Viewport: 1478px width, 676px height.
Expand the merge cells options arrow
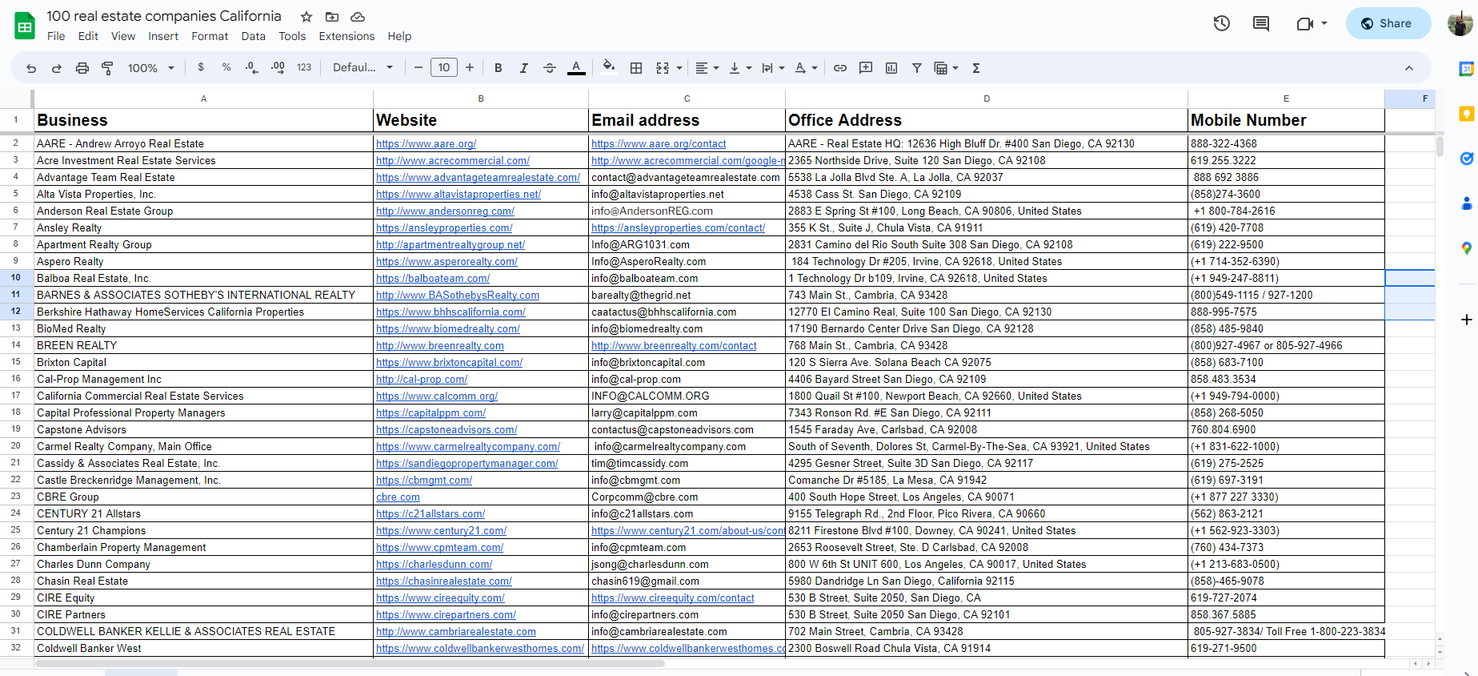(680, 68)
